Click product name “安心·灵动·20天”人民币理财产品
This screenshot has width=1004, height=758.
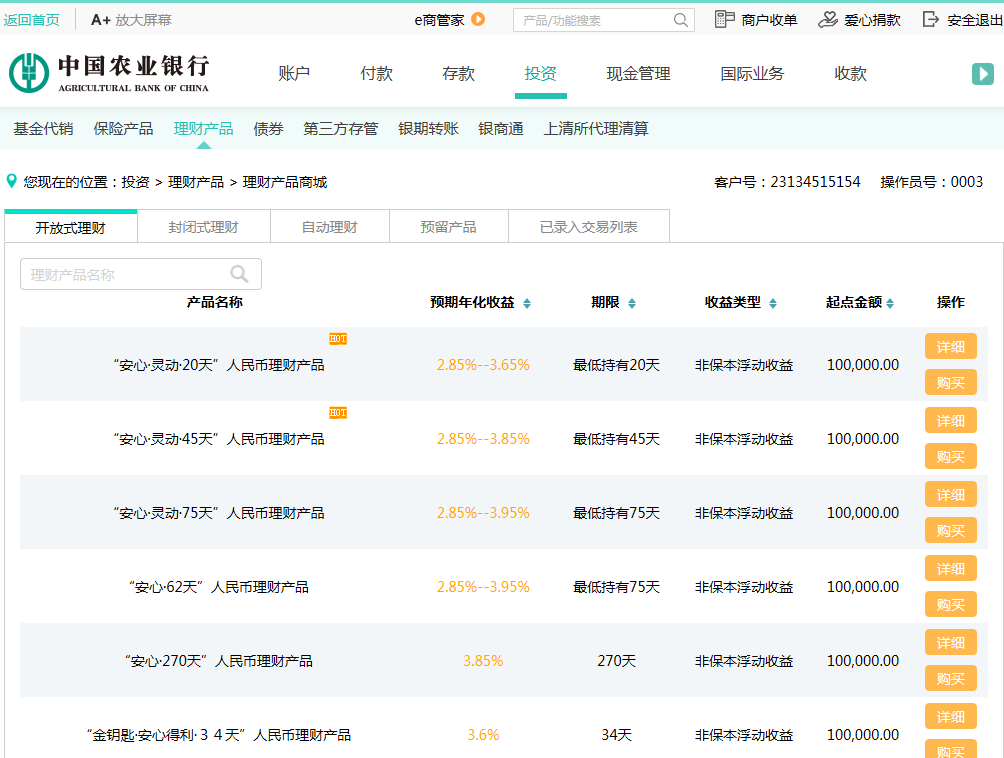219,365
